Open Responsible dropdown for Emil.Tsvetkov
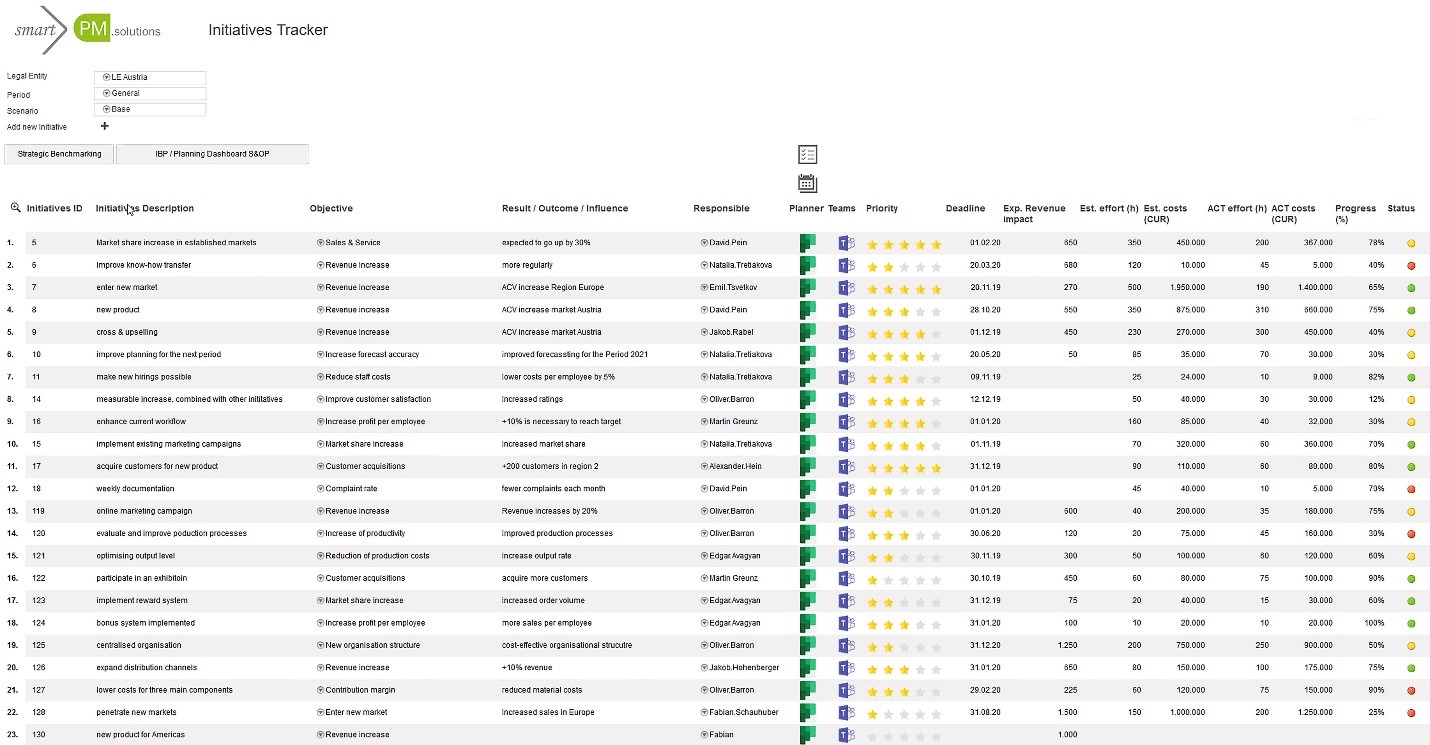 click(704, 288)
